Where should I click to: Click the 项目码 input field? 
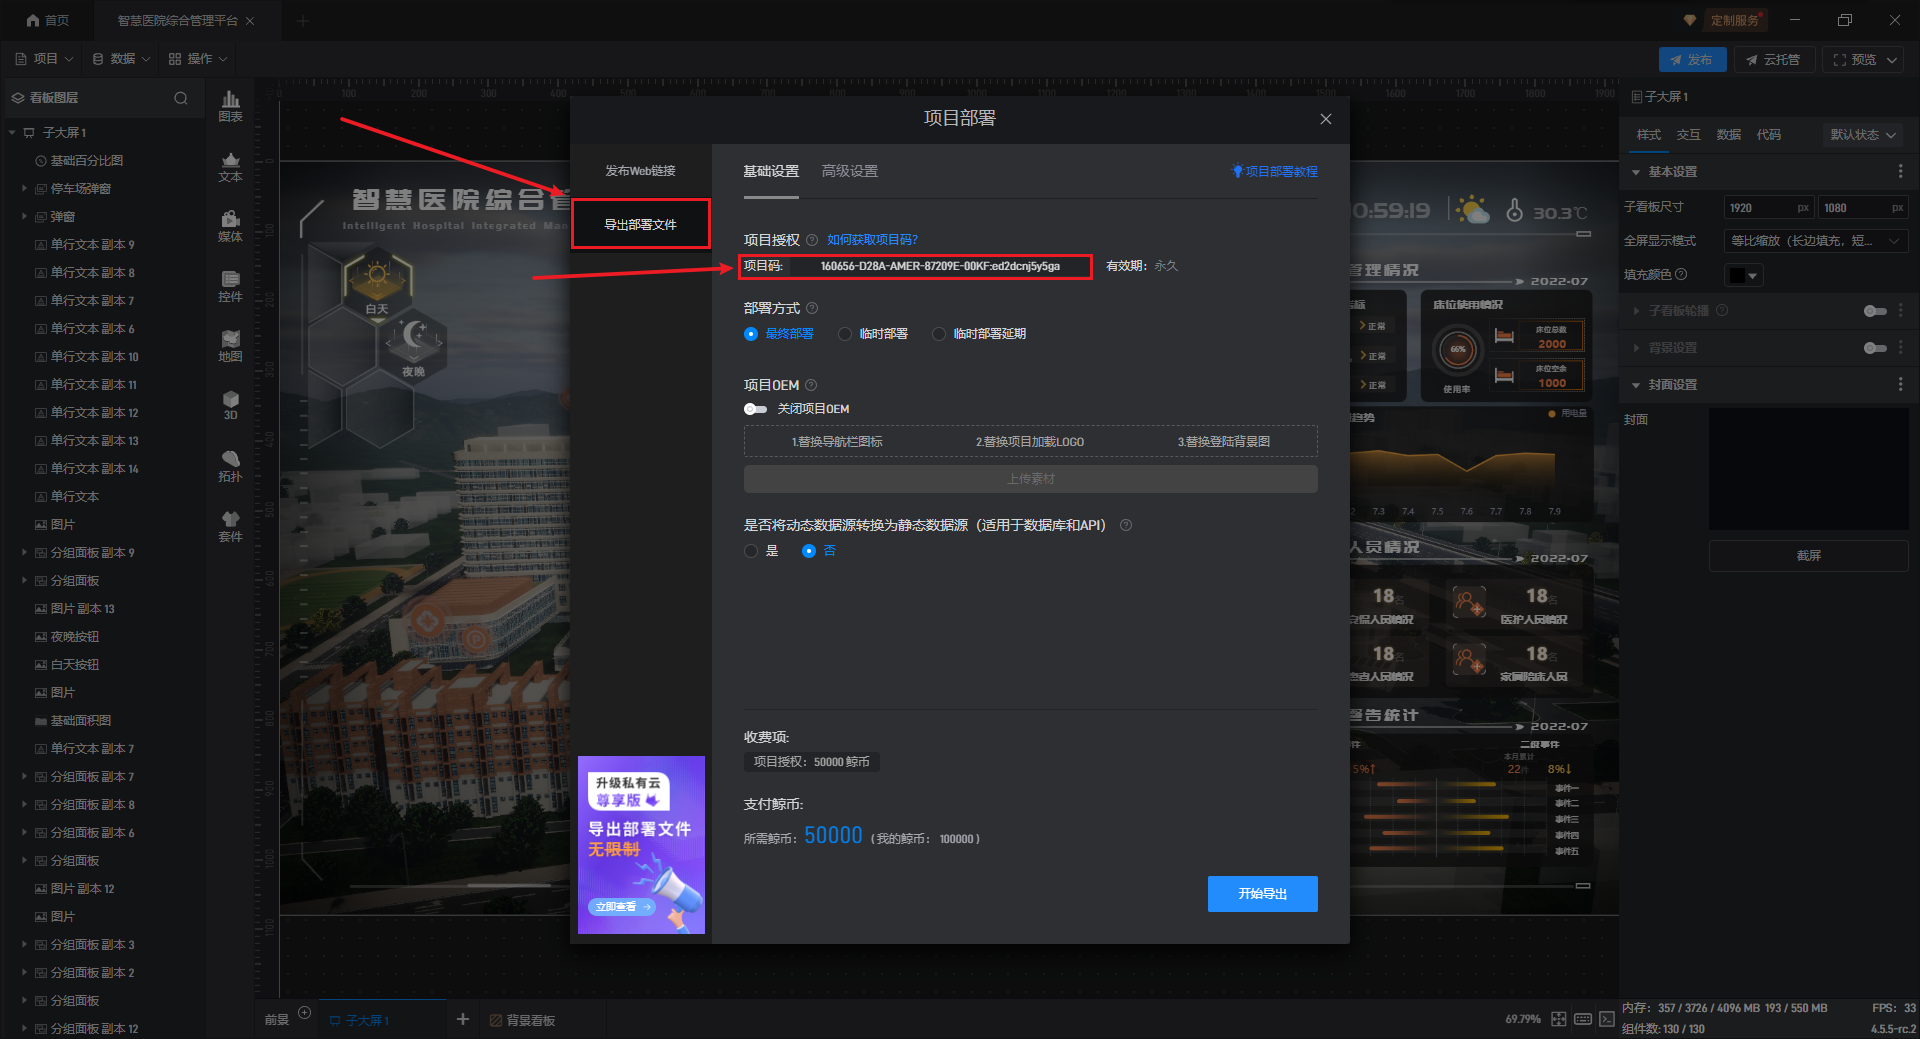940,266
